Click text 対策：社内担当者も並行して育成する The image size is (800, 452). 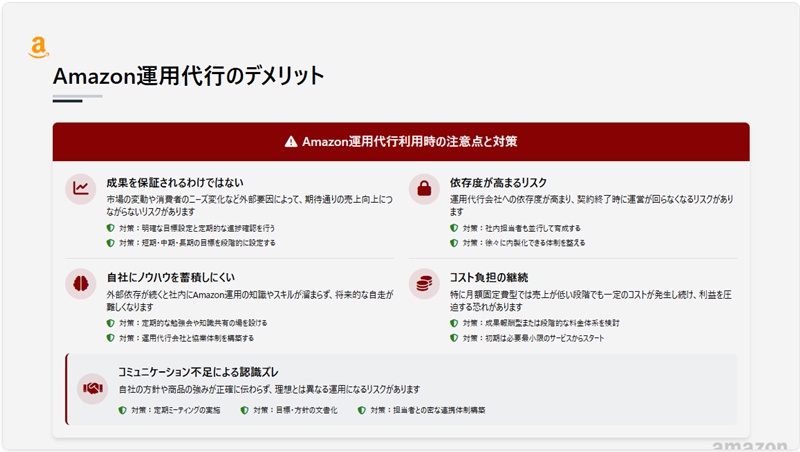(521, 228)
